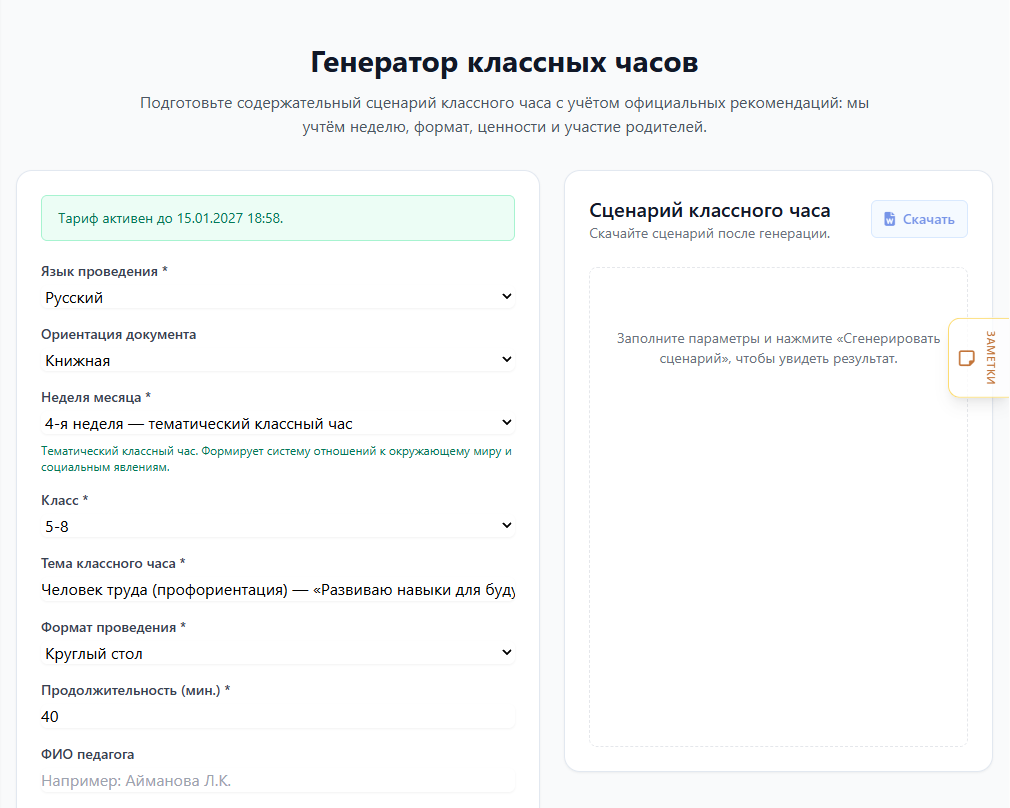
Task: Click the Тематический классный час hint text
Action: (x=276, y=459)
